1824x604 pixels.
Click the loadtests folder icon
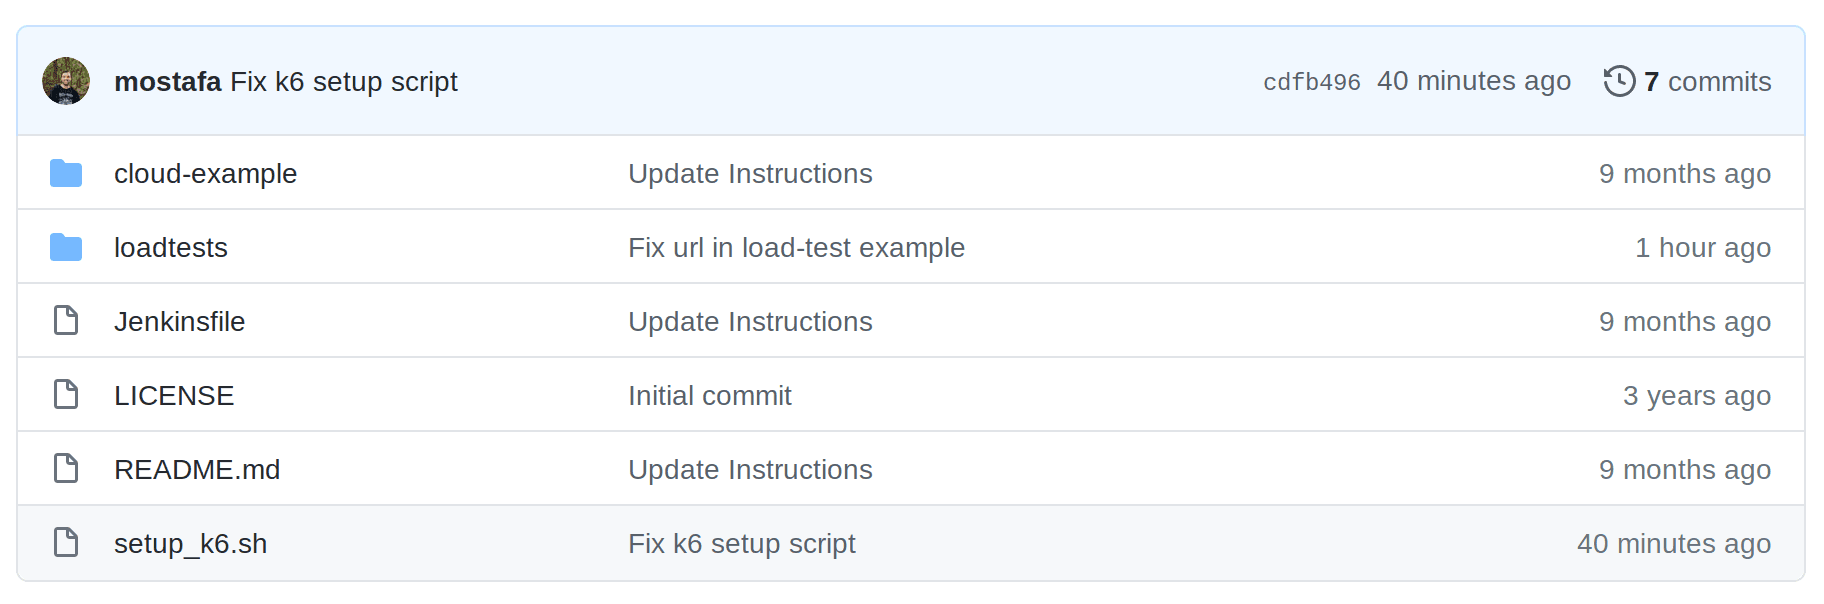[66, 247]
